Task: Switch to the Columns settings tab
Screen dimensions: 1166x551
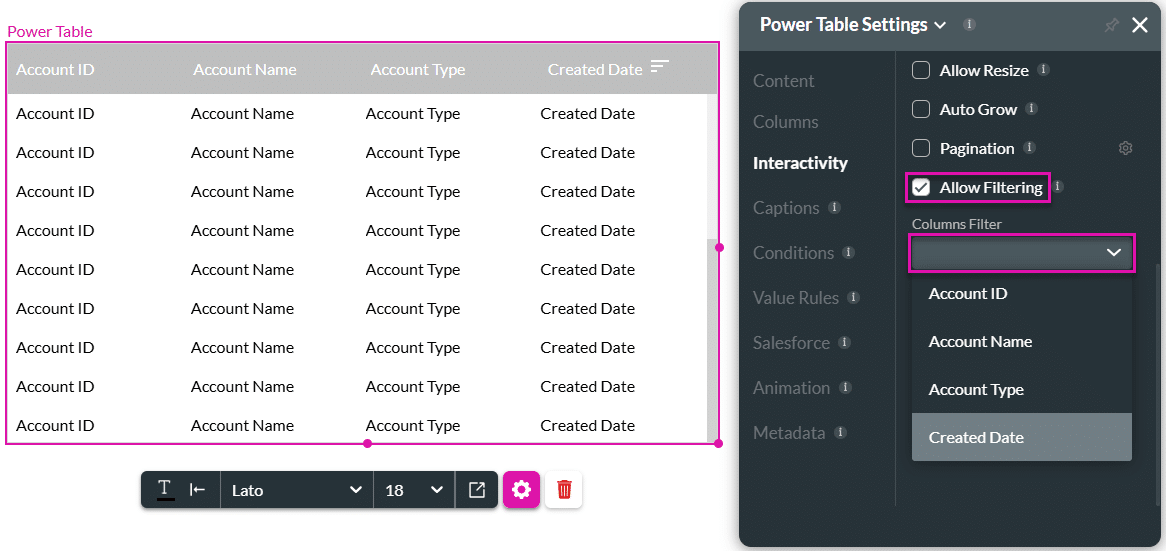Action: [785, 122]
